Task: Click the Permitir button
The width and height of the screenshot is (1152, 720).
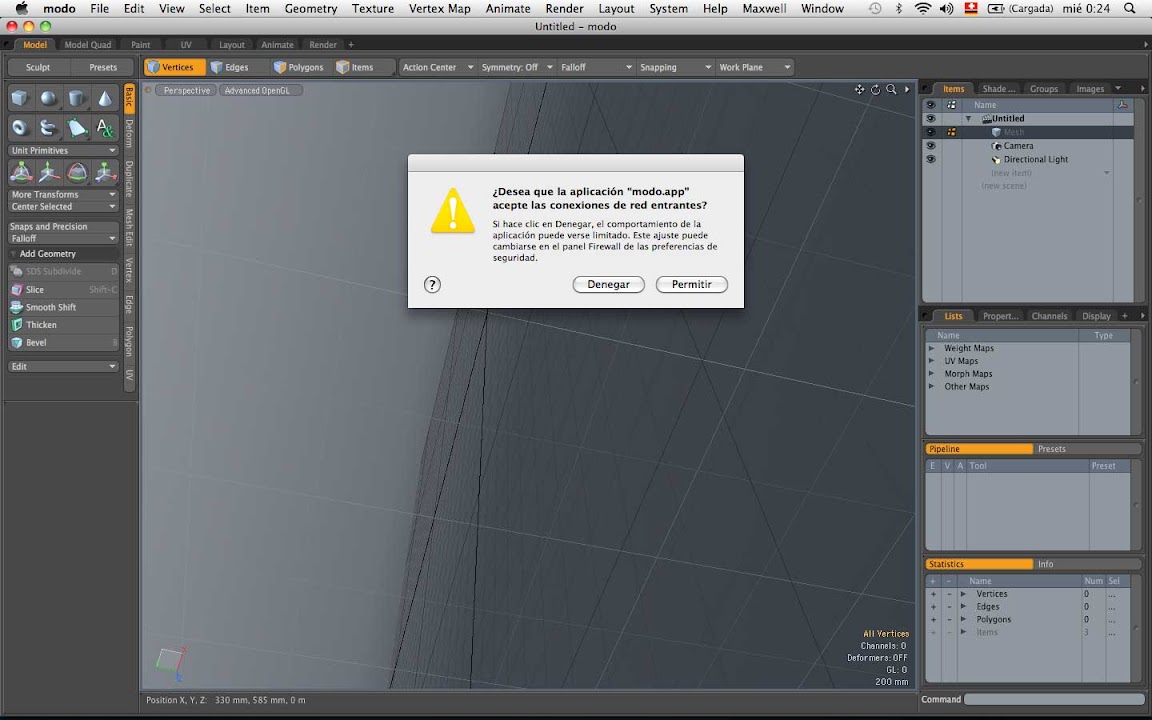Action: click(691, 284)
